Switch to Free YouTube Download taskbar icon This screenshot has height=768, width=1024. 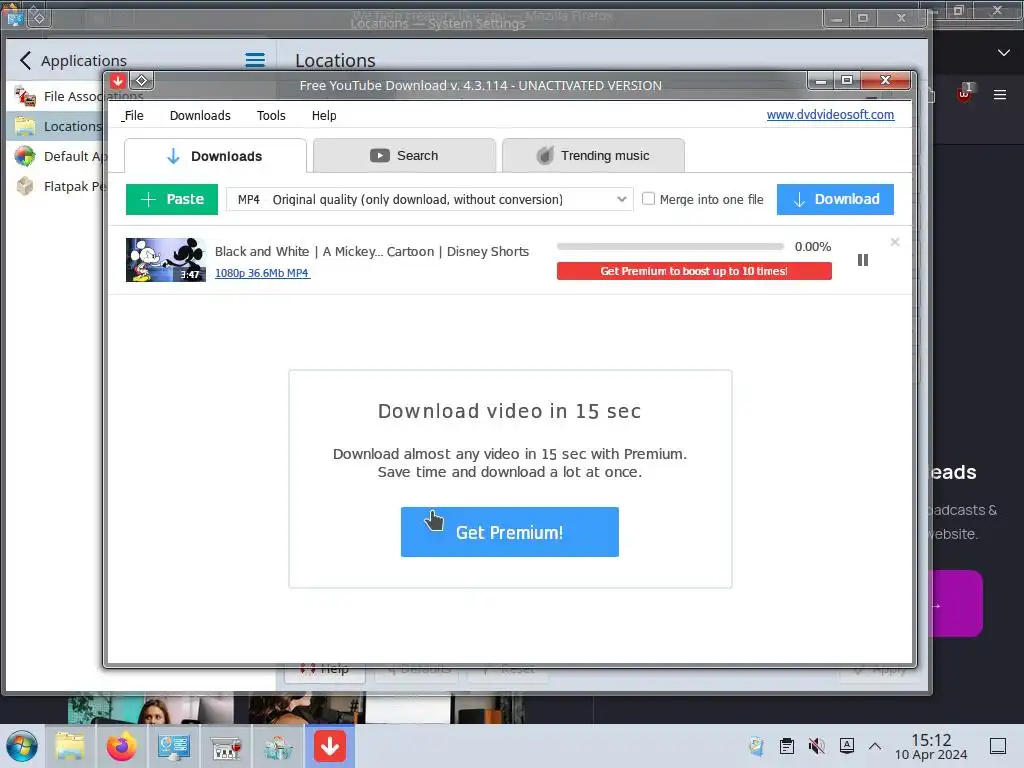[330, 746]
